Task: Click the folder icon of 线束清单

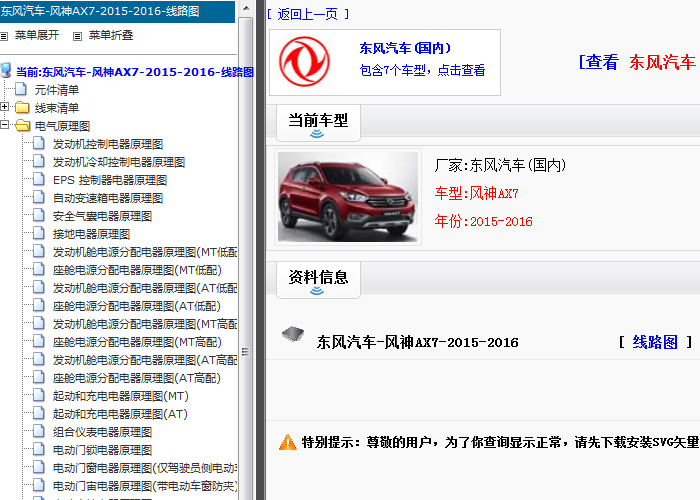Action: (x=22, y=108)
